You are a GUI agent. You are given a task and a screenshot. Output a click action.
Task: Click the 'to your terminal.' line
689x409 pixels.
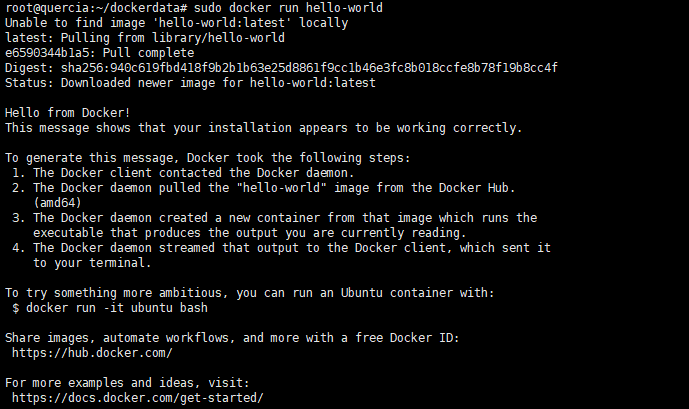click(x=92, y=263)
